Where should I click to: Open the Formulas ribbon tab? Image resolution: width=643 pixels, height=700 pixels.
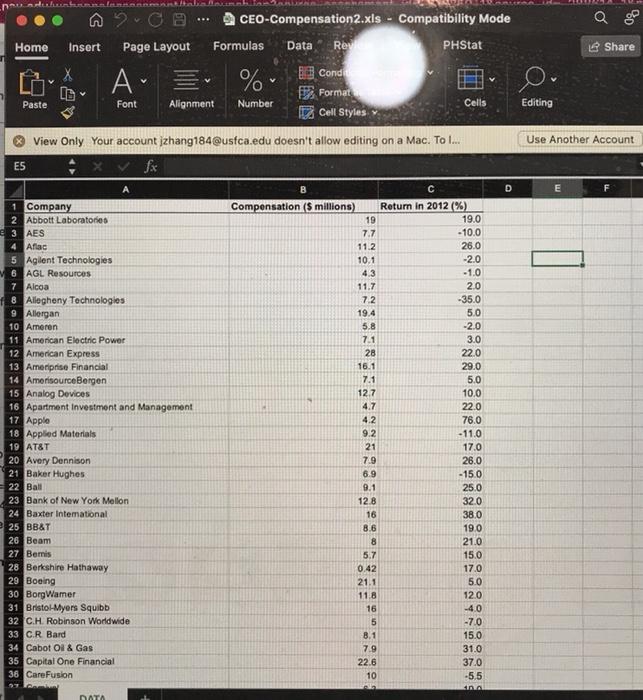tap(238, 46)
